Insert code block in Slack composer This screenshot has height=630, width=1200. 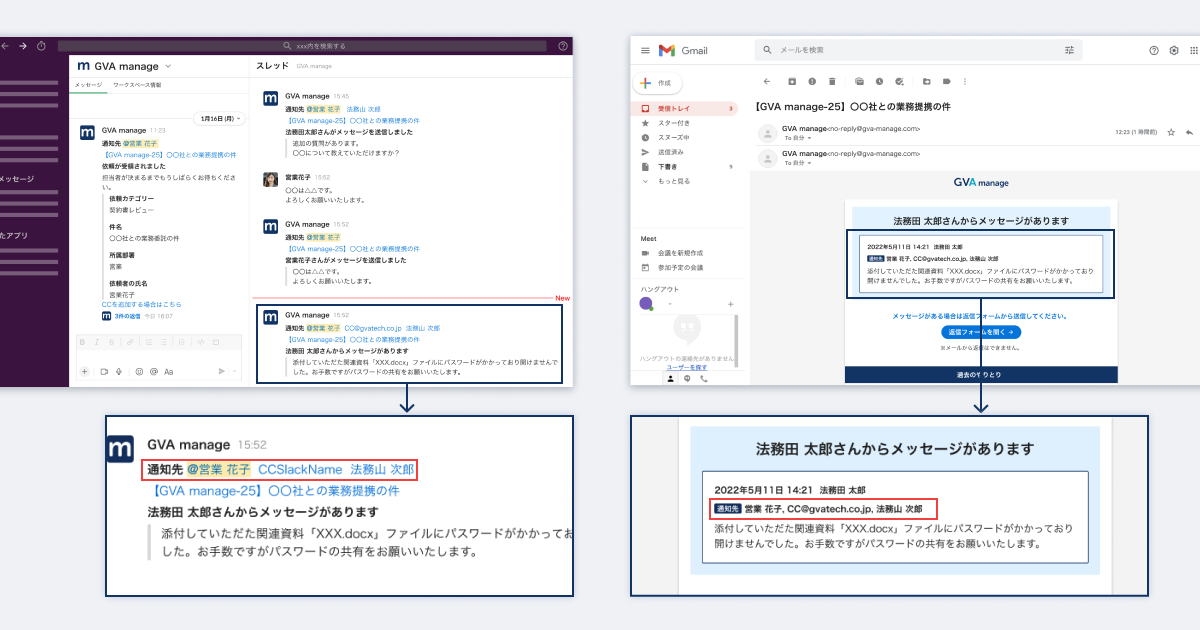pyautogui.click(x=216, y=342)
